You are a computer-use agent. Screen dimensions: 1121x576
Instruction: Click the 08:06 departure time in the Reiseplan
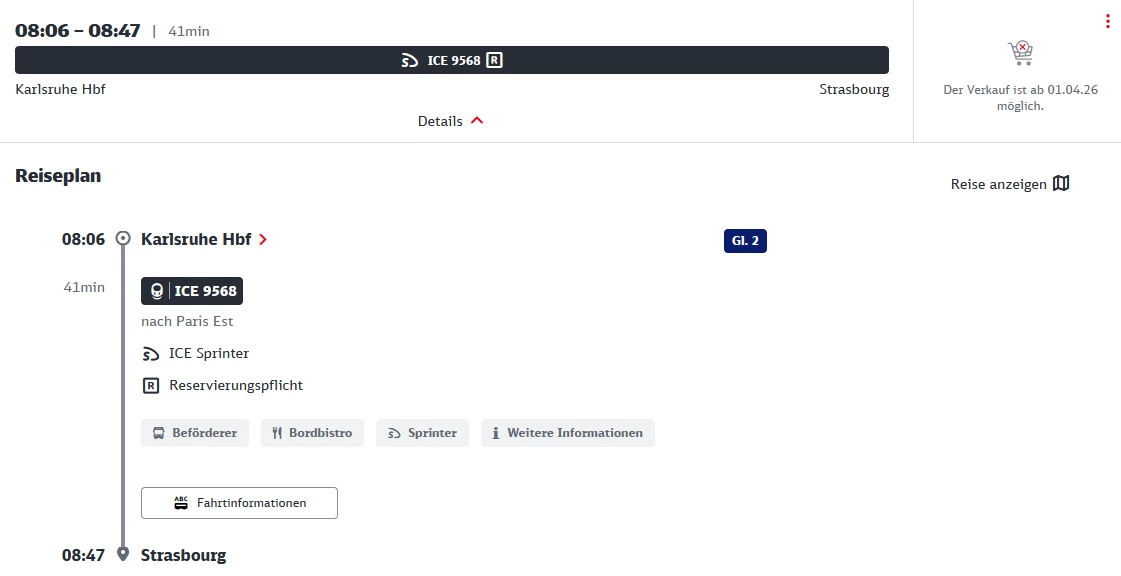pos(83,239)
